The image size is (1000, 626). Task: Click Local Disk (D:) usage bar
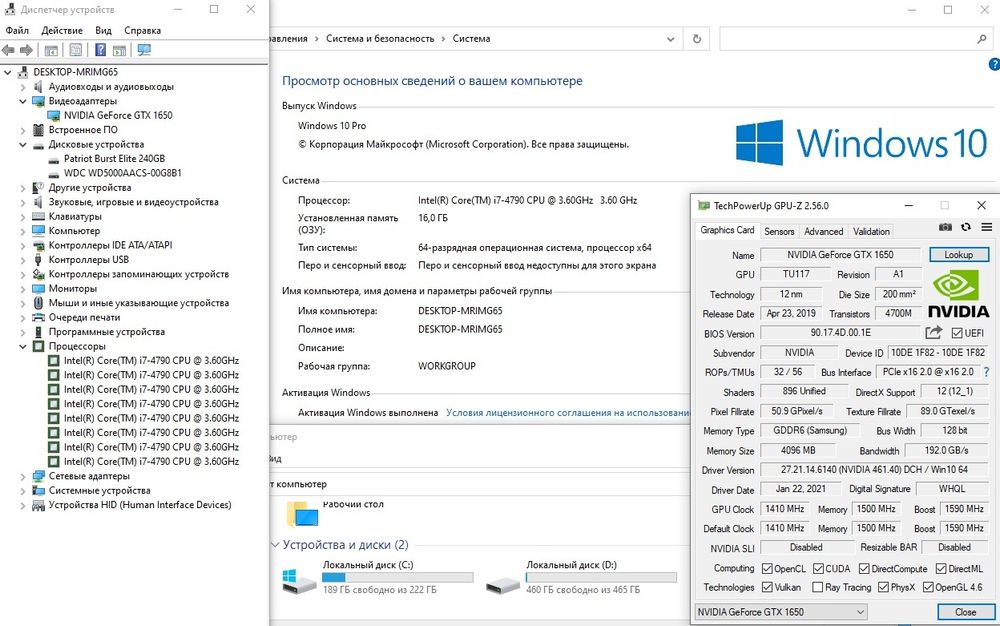[x=601, y=577]
